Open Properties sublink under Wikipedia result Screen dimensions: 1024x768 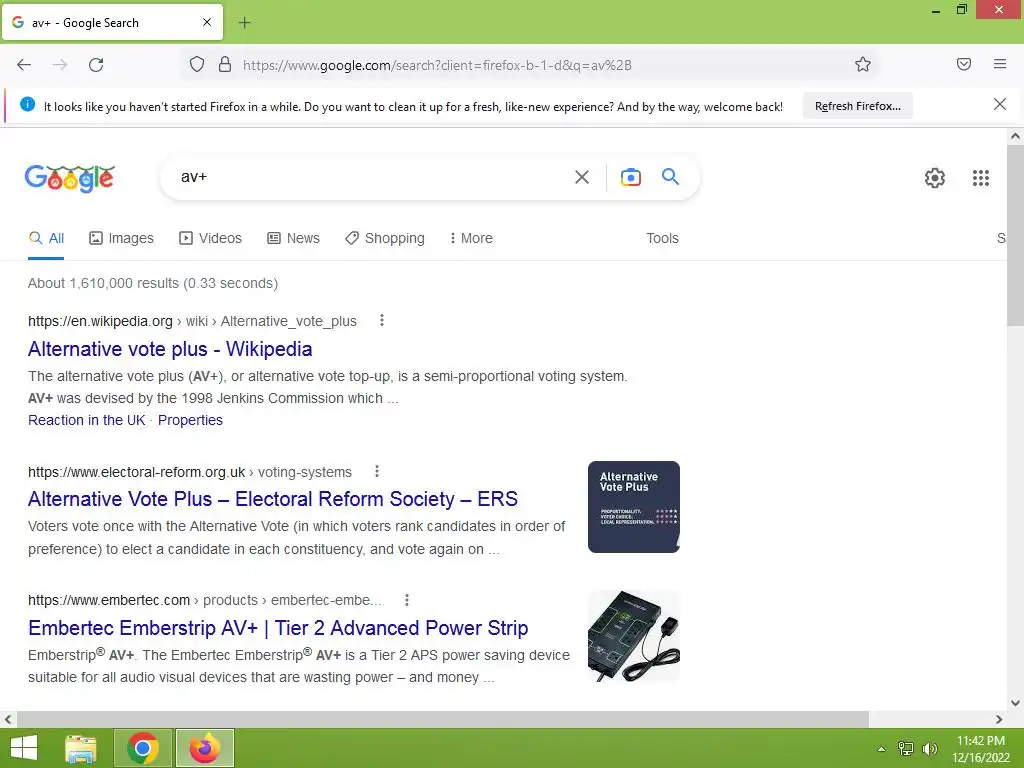coord(190,420)
